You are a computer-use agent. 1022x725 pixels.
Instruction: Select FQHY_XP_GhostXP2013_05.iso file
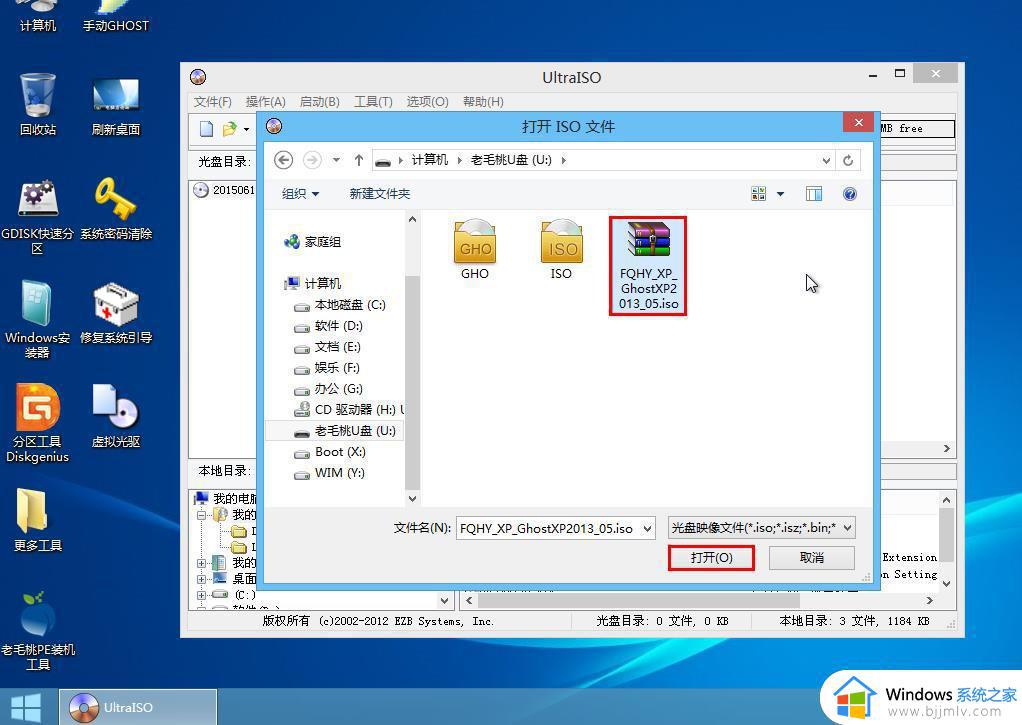pos(648,266)
